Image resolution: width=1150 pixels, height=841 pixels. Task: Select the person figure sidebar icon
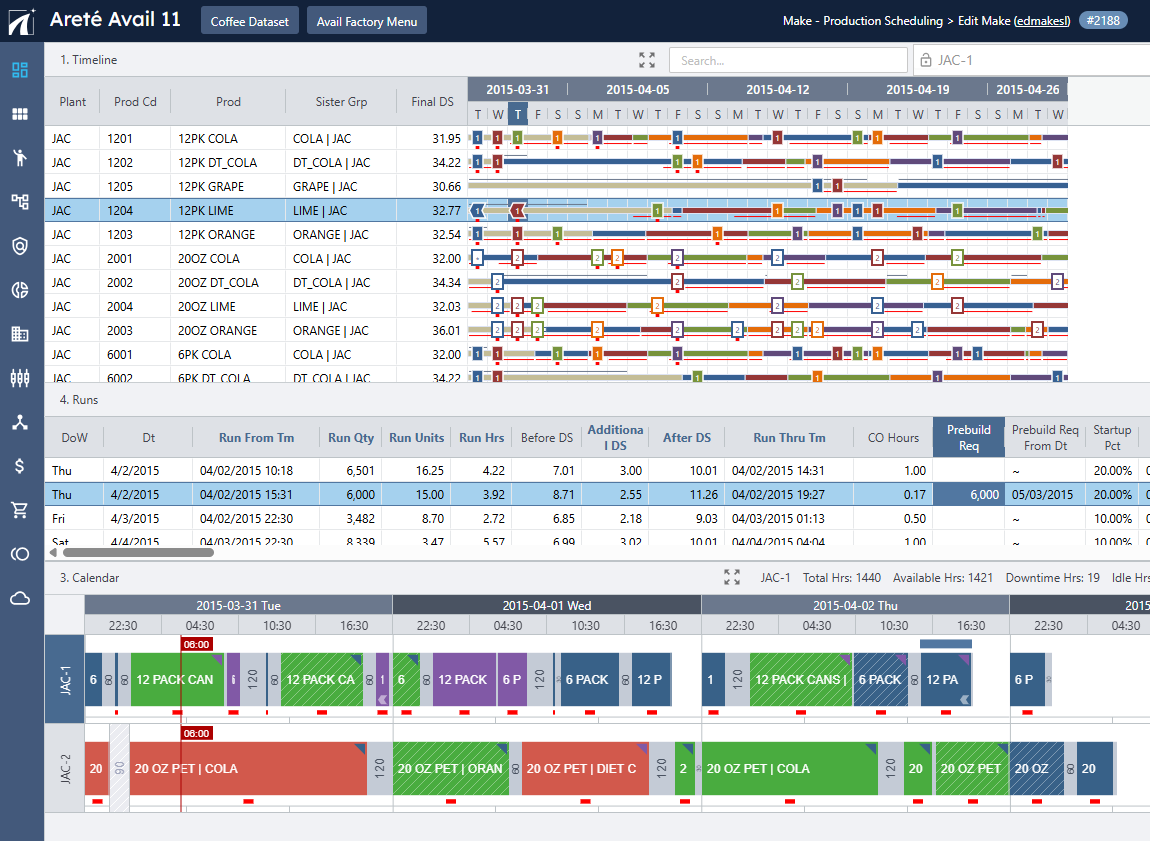click(20, 157)
